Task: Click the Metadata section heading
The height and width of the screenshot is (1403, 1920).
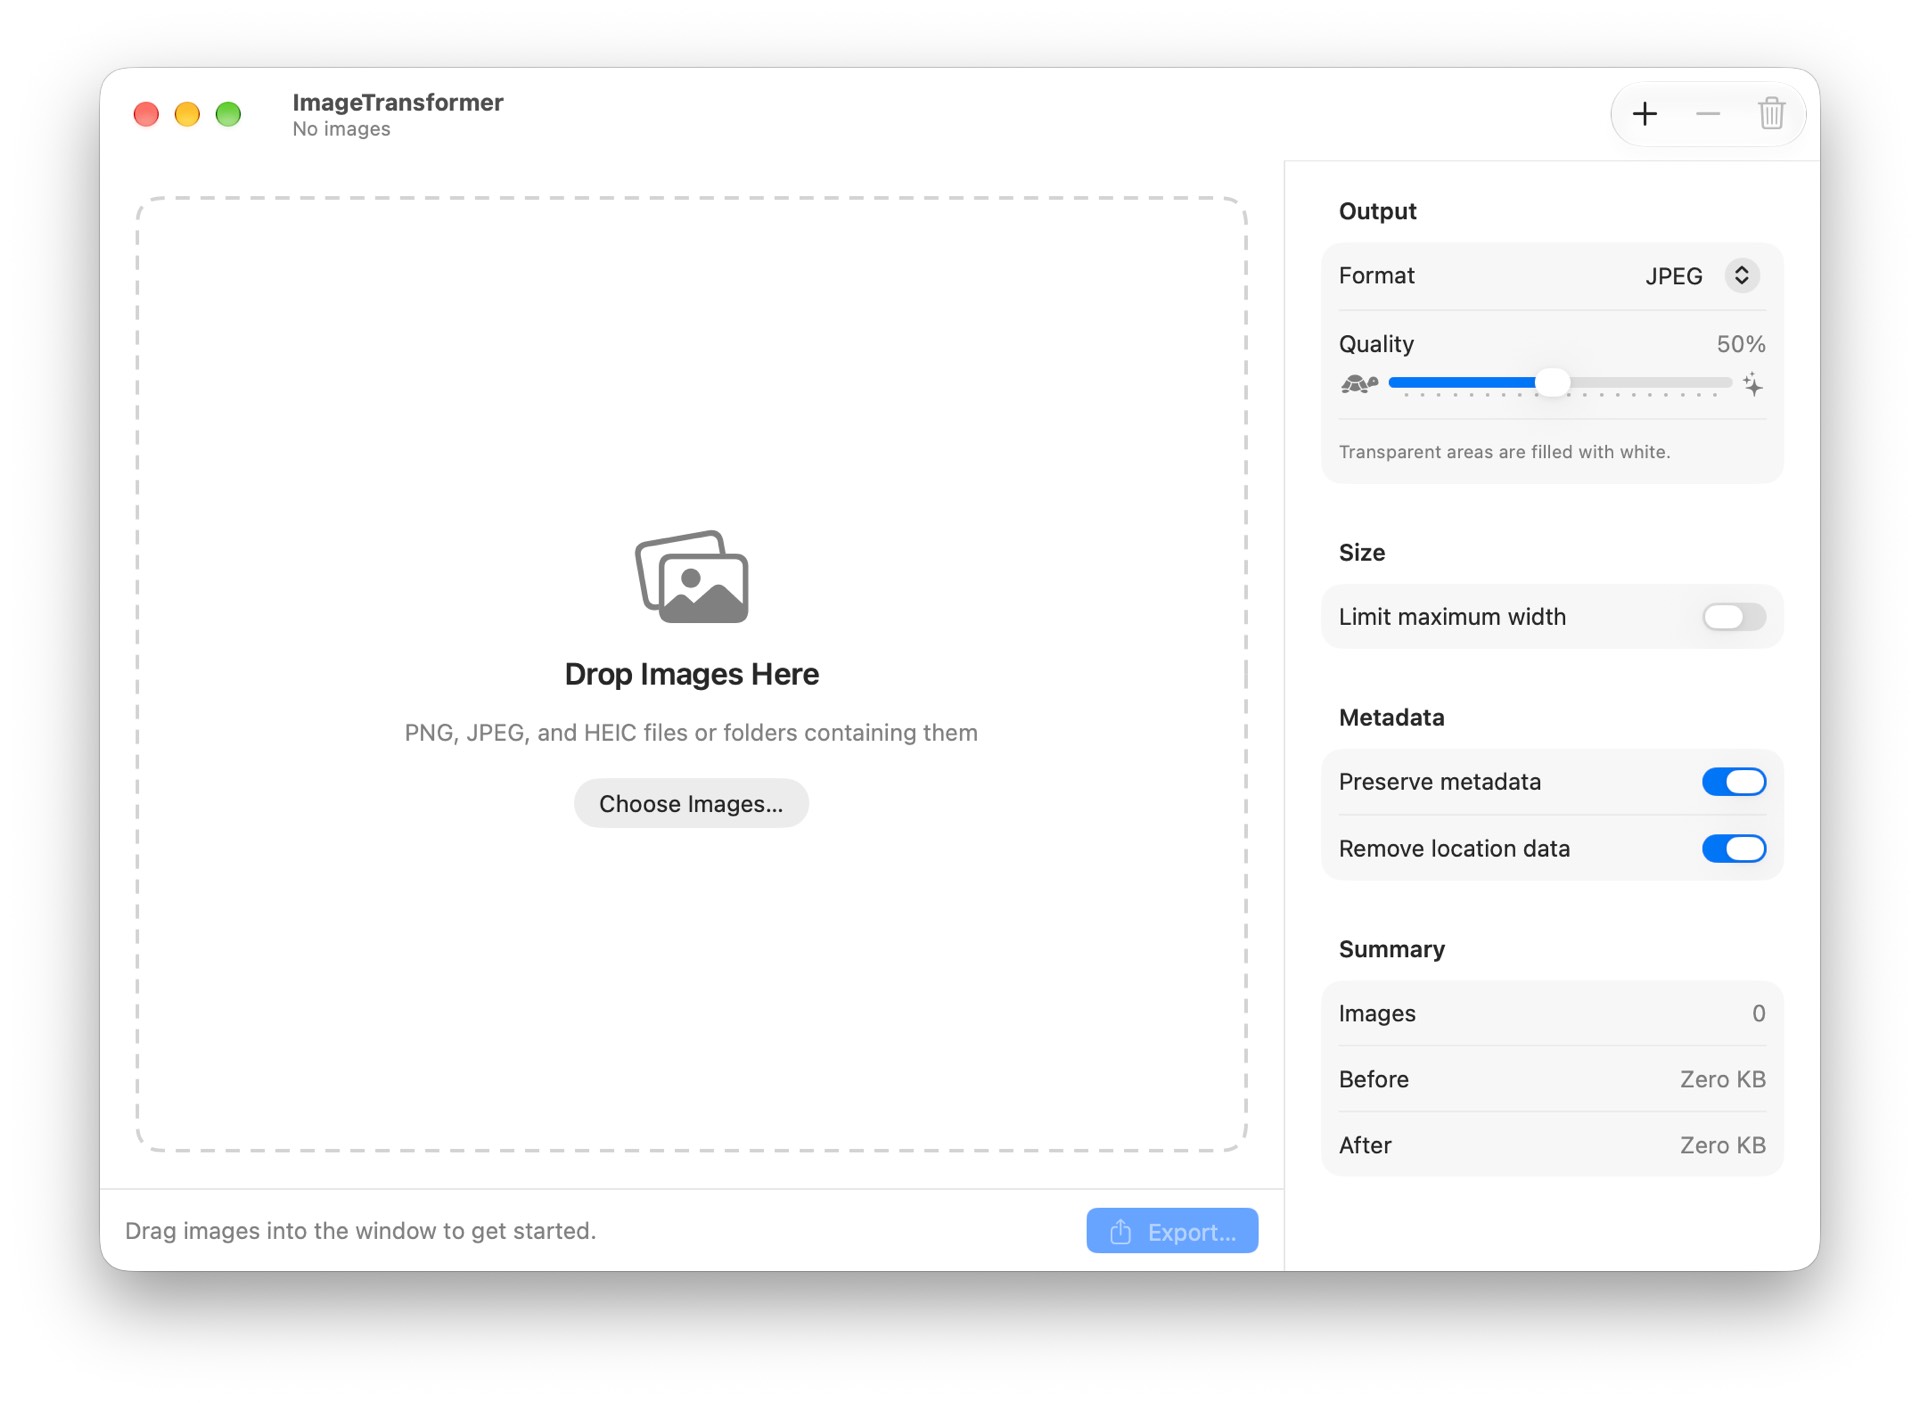Action: 1391,717
